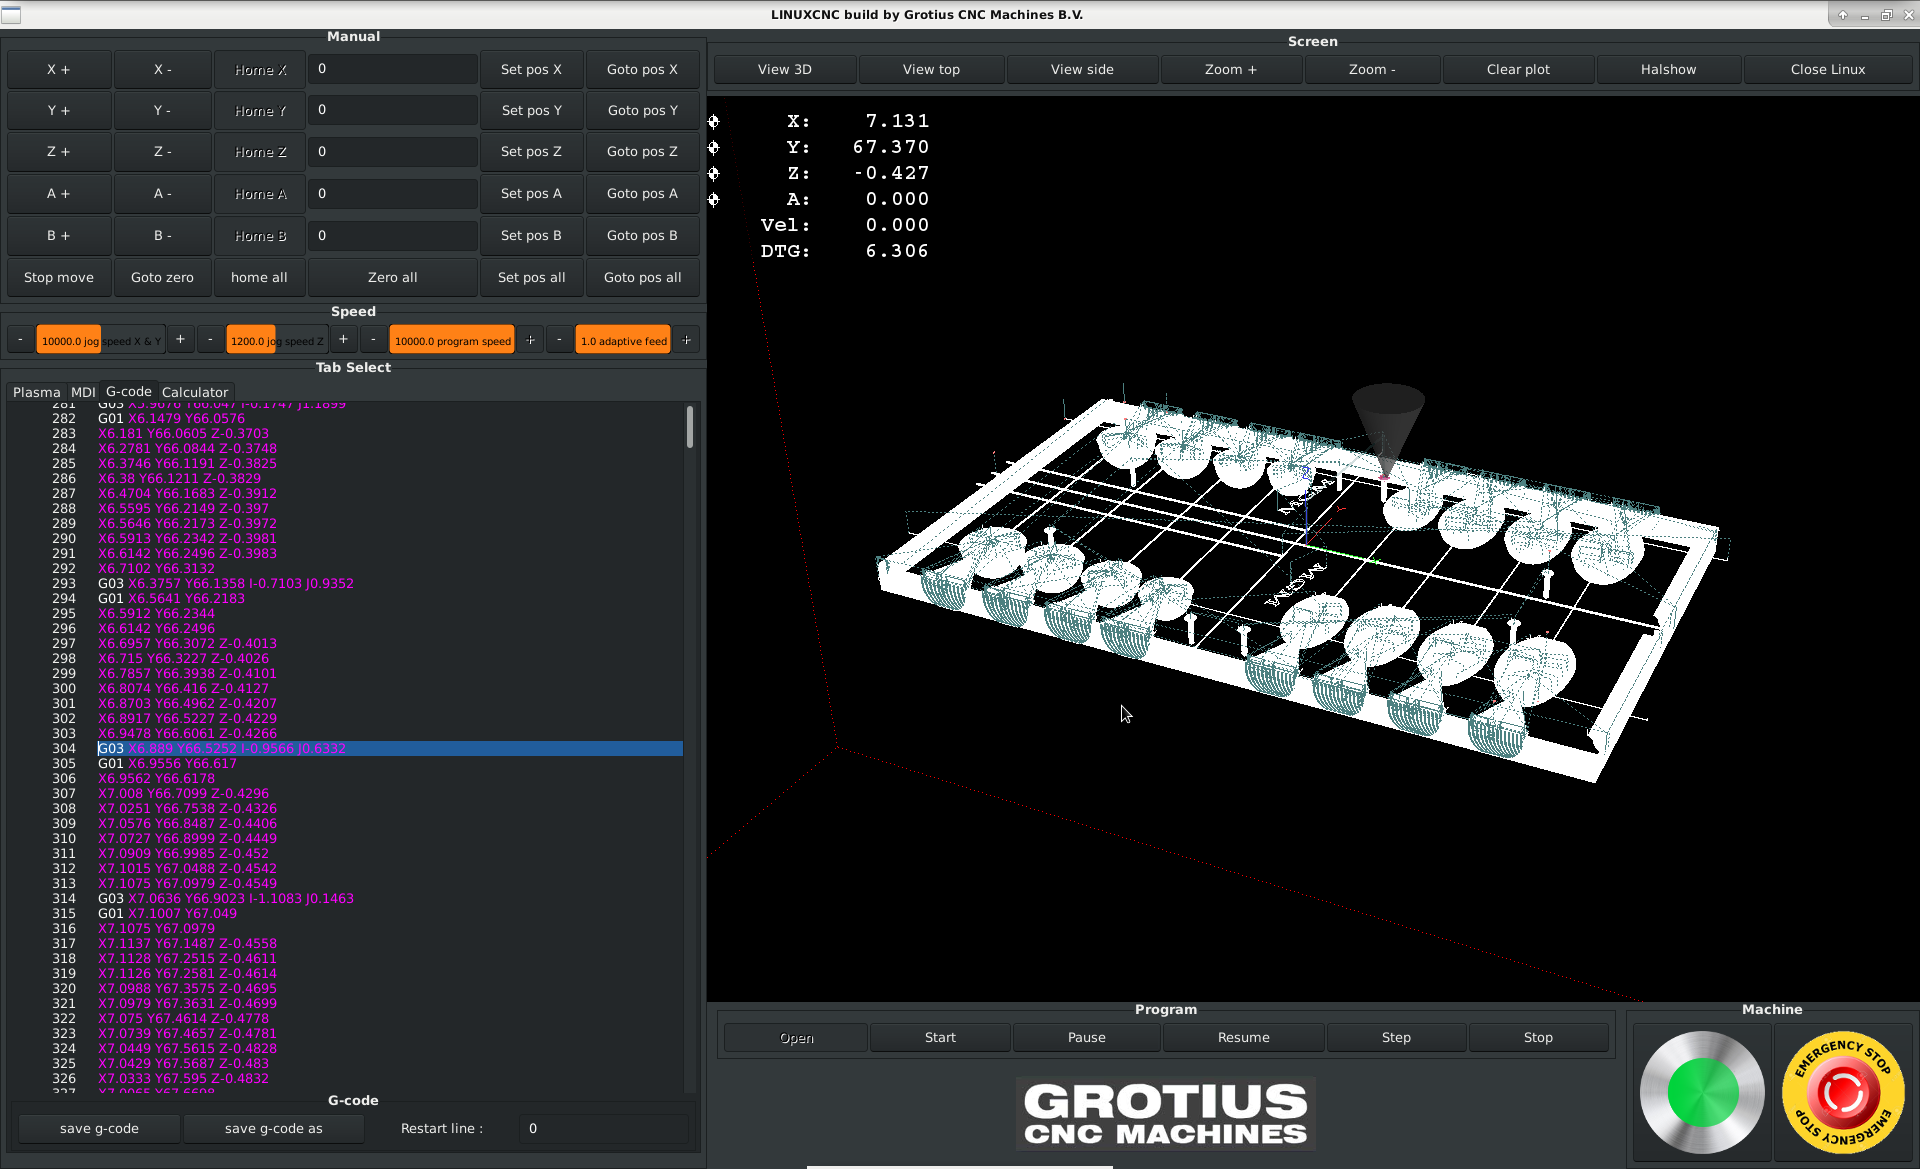Decrease jog speed Z with minus

click(210, 340)
